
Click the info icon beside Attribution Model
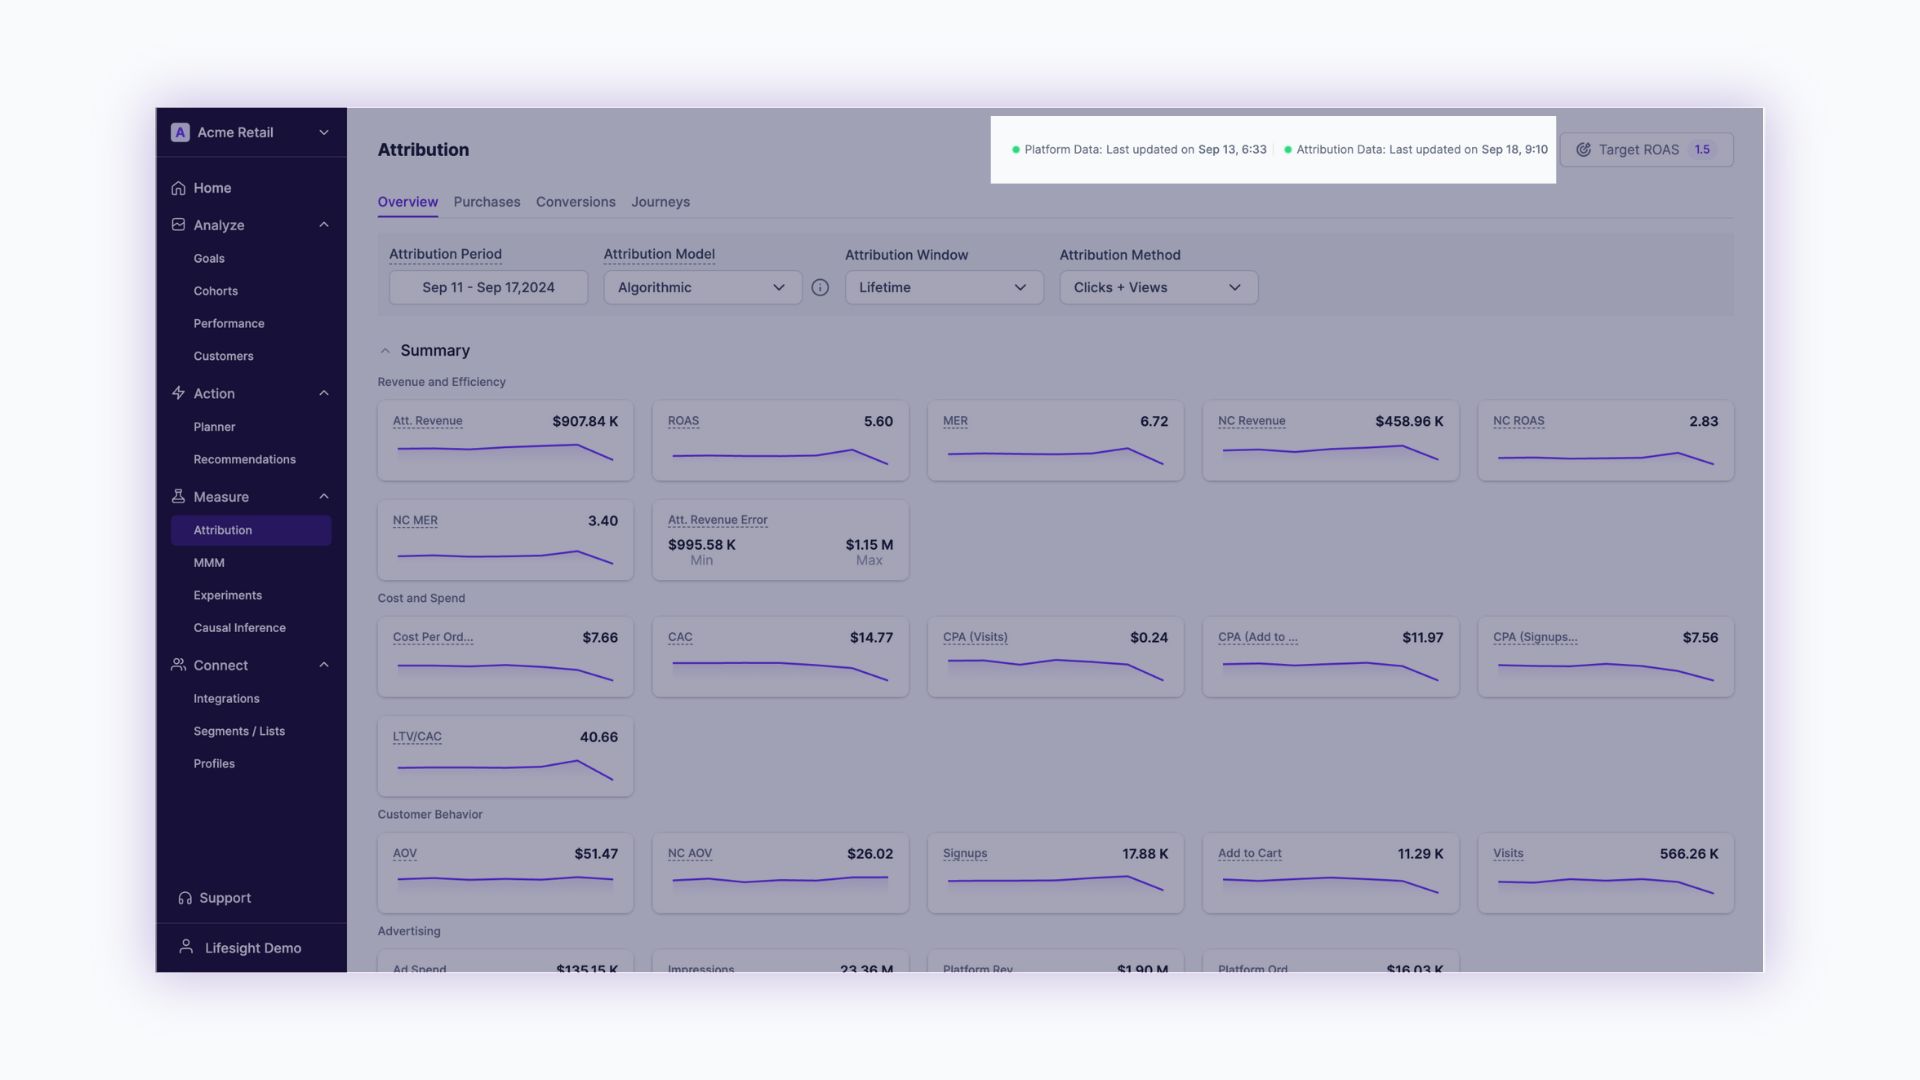(820, 288)
